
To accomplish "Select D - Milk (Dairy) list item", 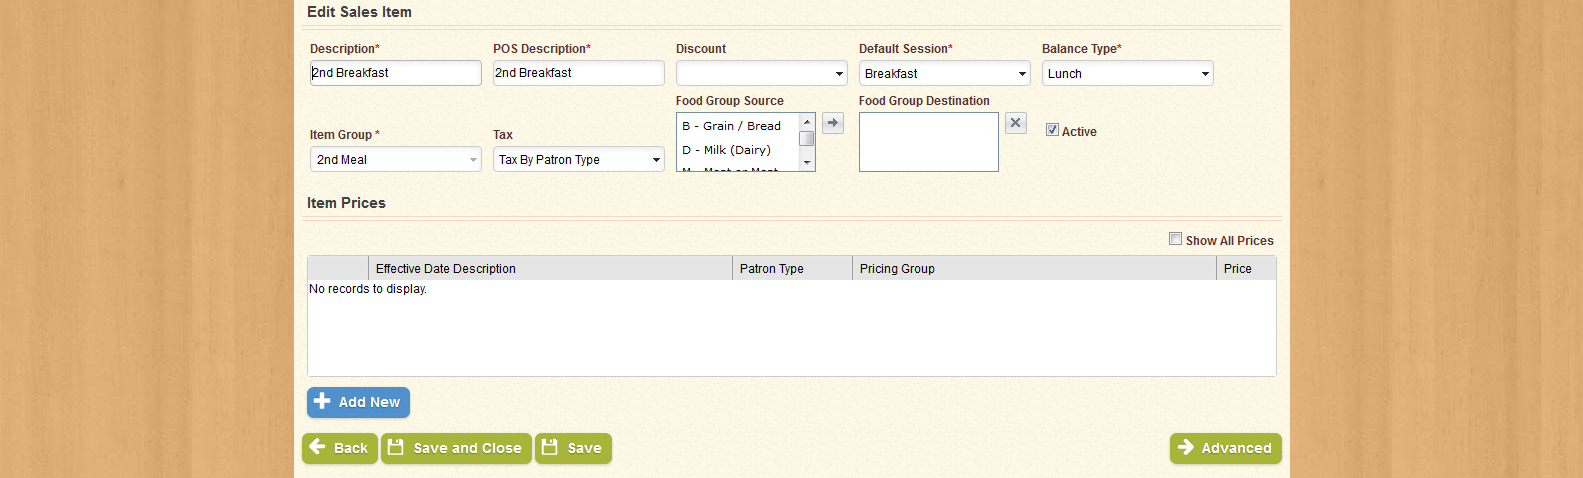I will (x=727, y=150).
